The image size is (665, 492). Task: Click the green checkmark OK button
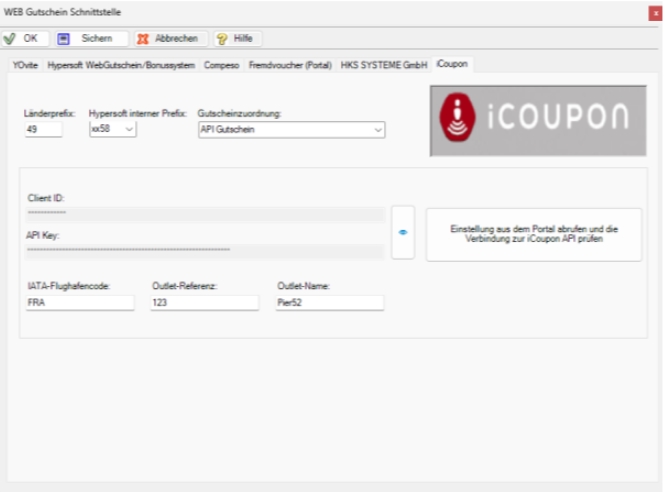[24, 39]
